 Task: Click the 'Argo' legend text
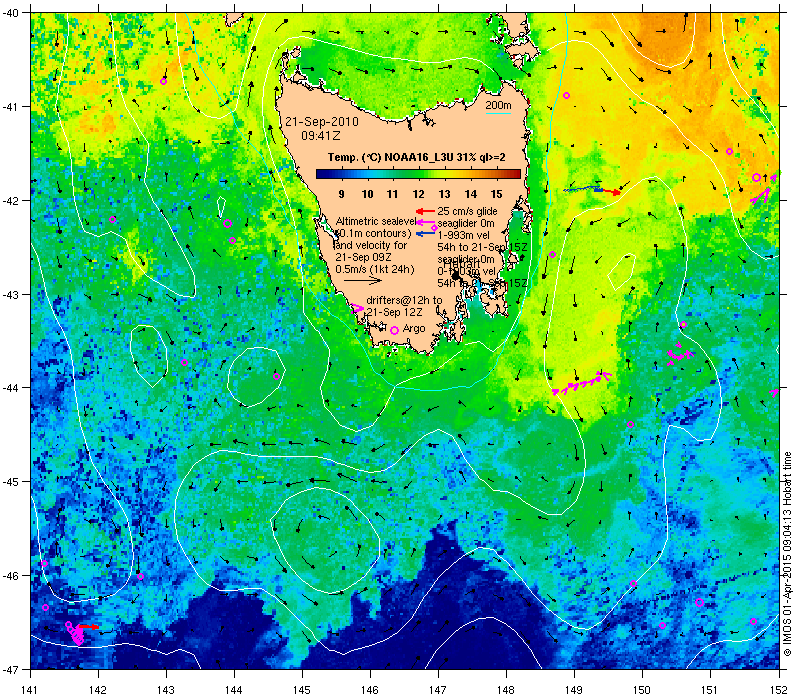click(x=414, y=329)
